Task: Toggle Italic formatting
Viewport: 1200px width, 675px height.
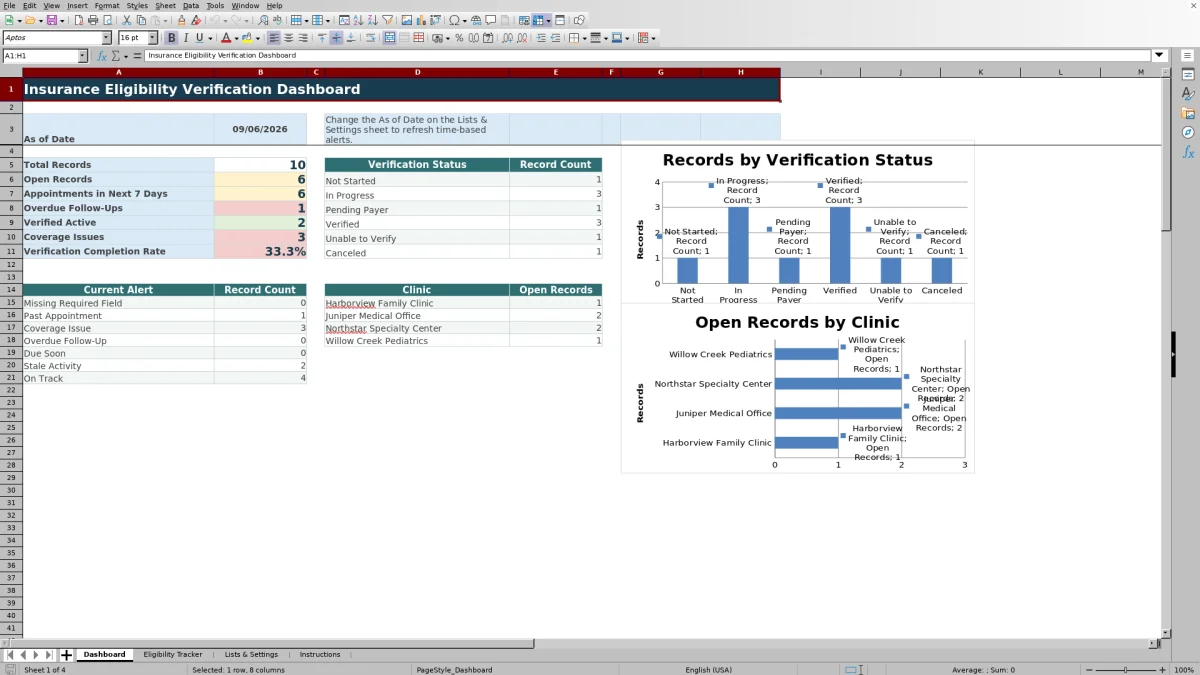Action: (x=186, y=38)
